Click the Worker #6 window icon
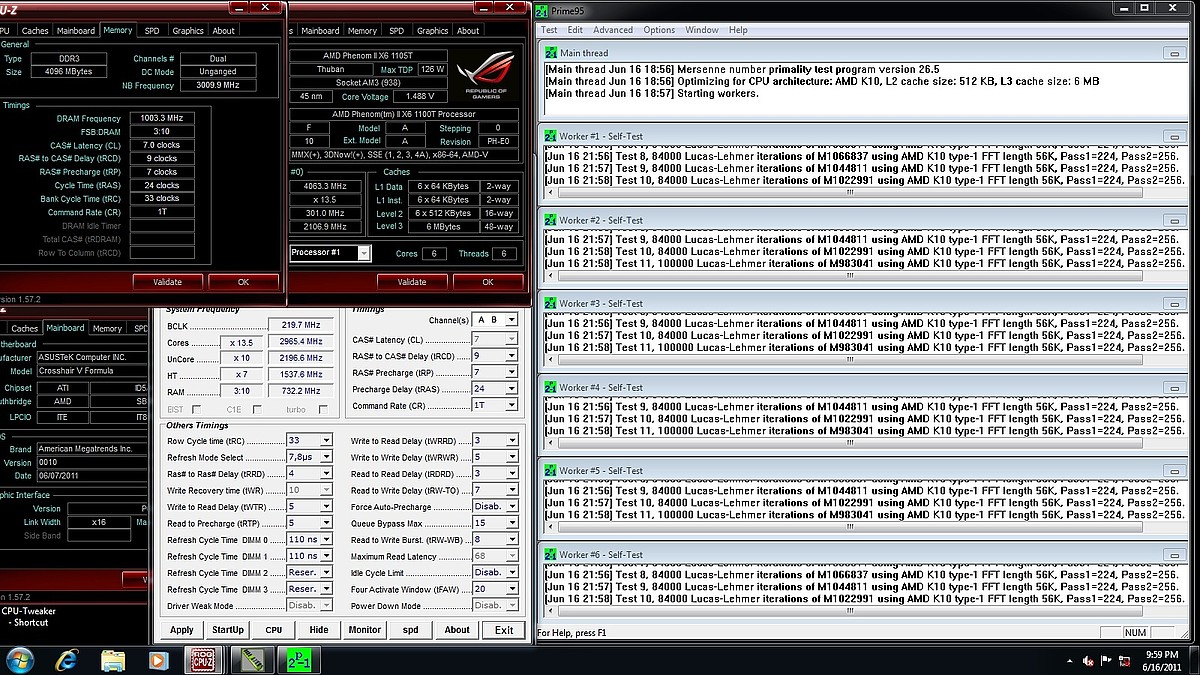The width and height of the screenshot is (1200, 675). pos(550,554)
